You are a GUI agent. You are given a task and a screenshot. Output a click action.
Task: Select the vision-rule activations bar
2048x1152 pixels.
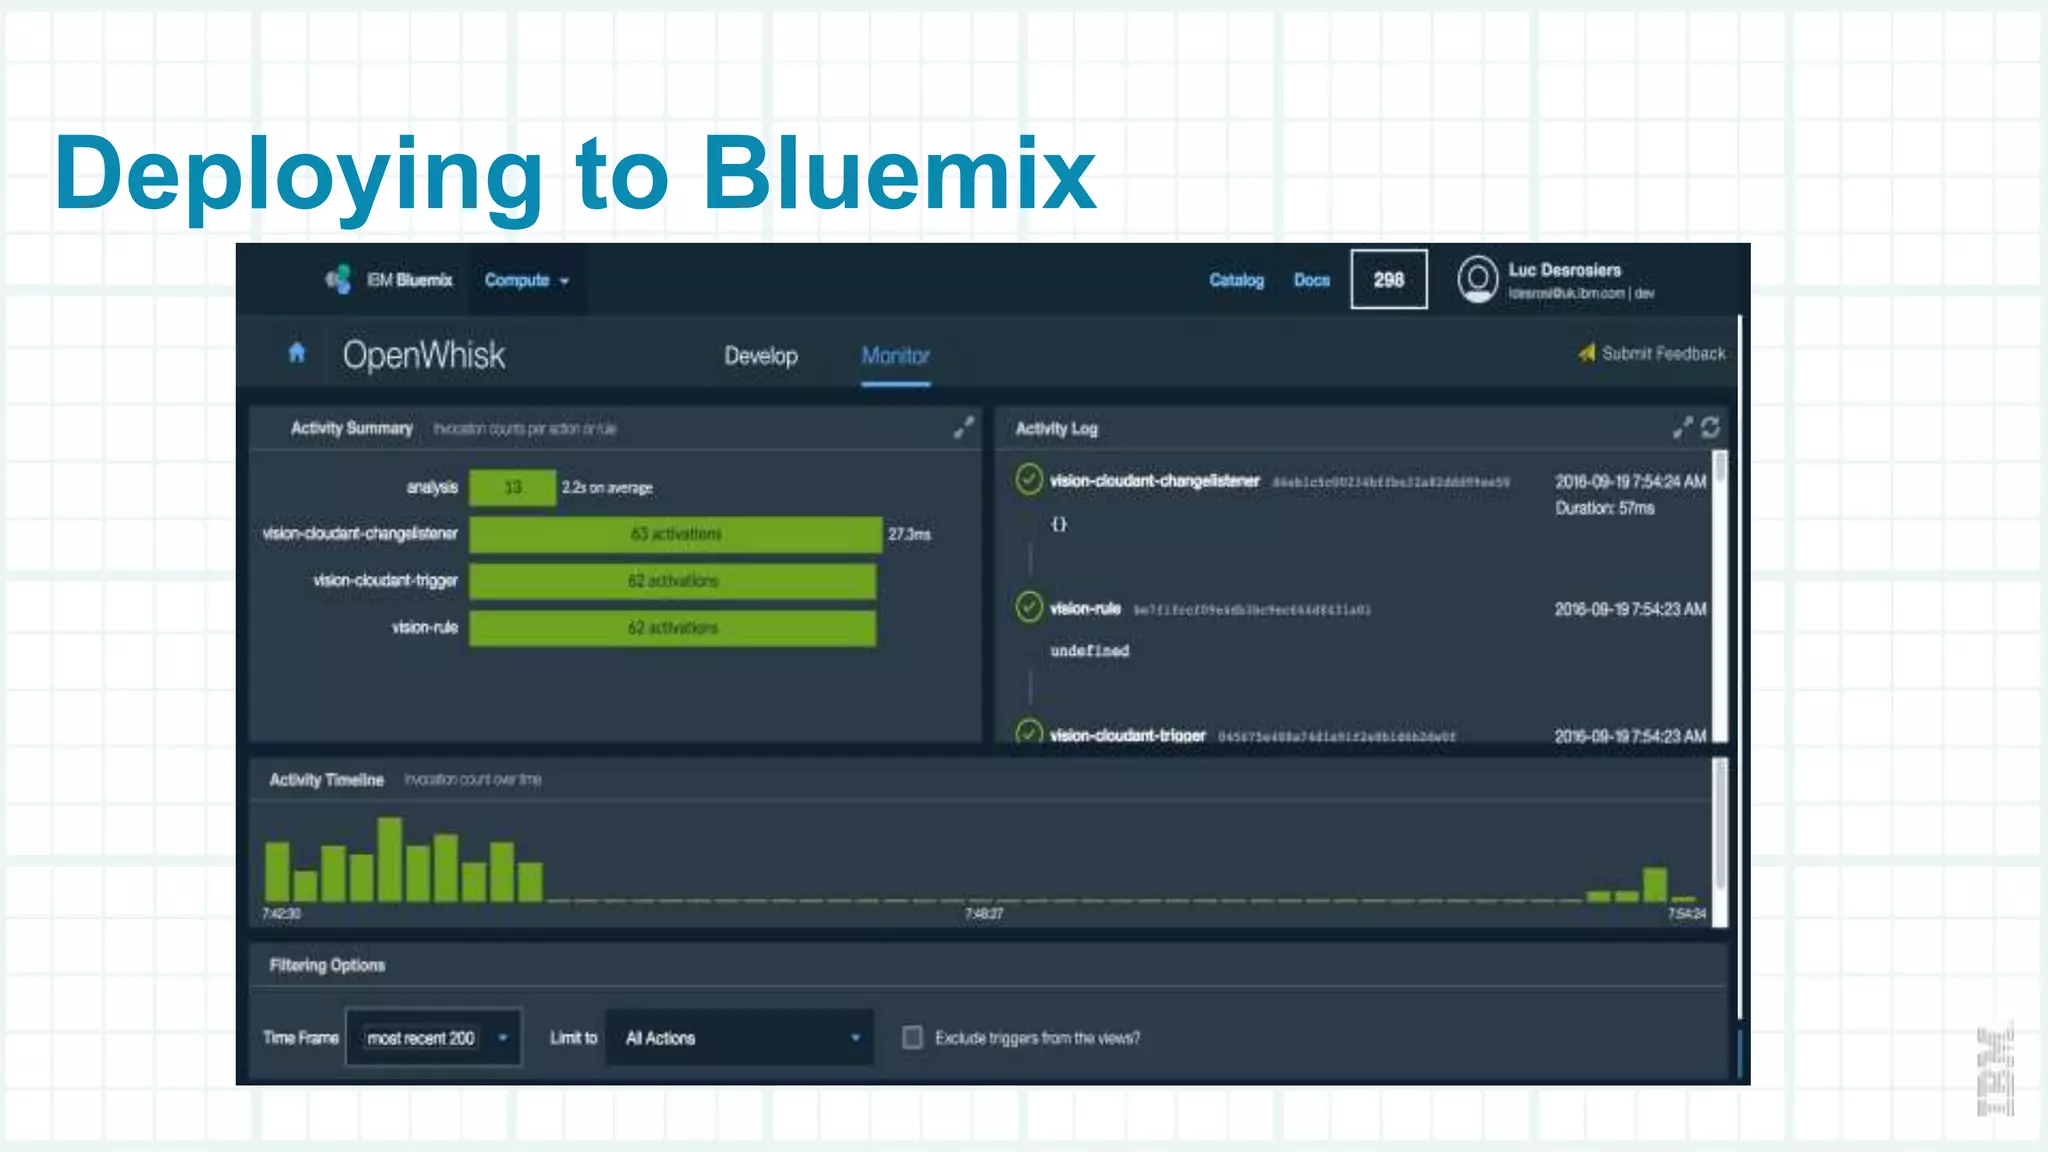(672, 628)
